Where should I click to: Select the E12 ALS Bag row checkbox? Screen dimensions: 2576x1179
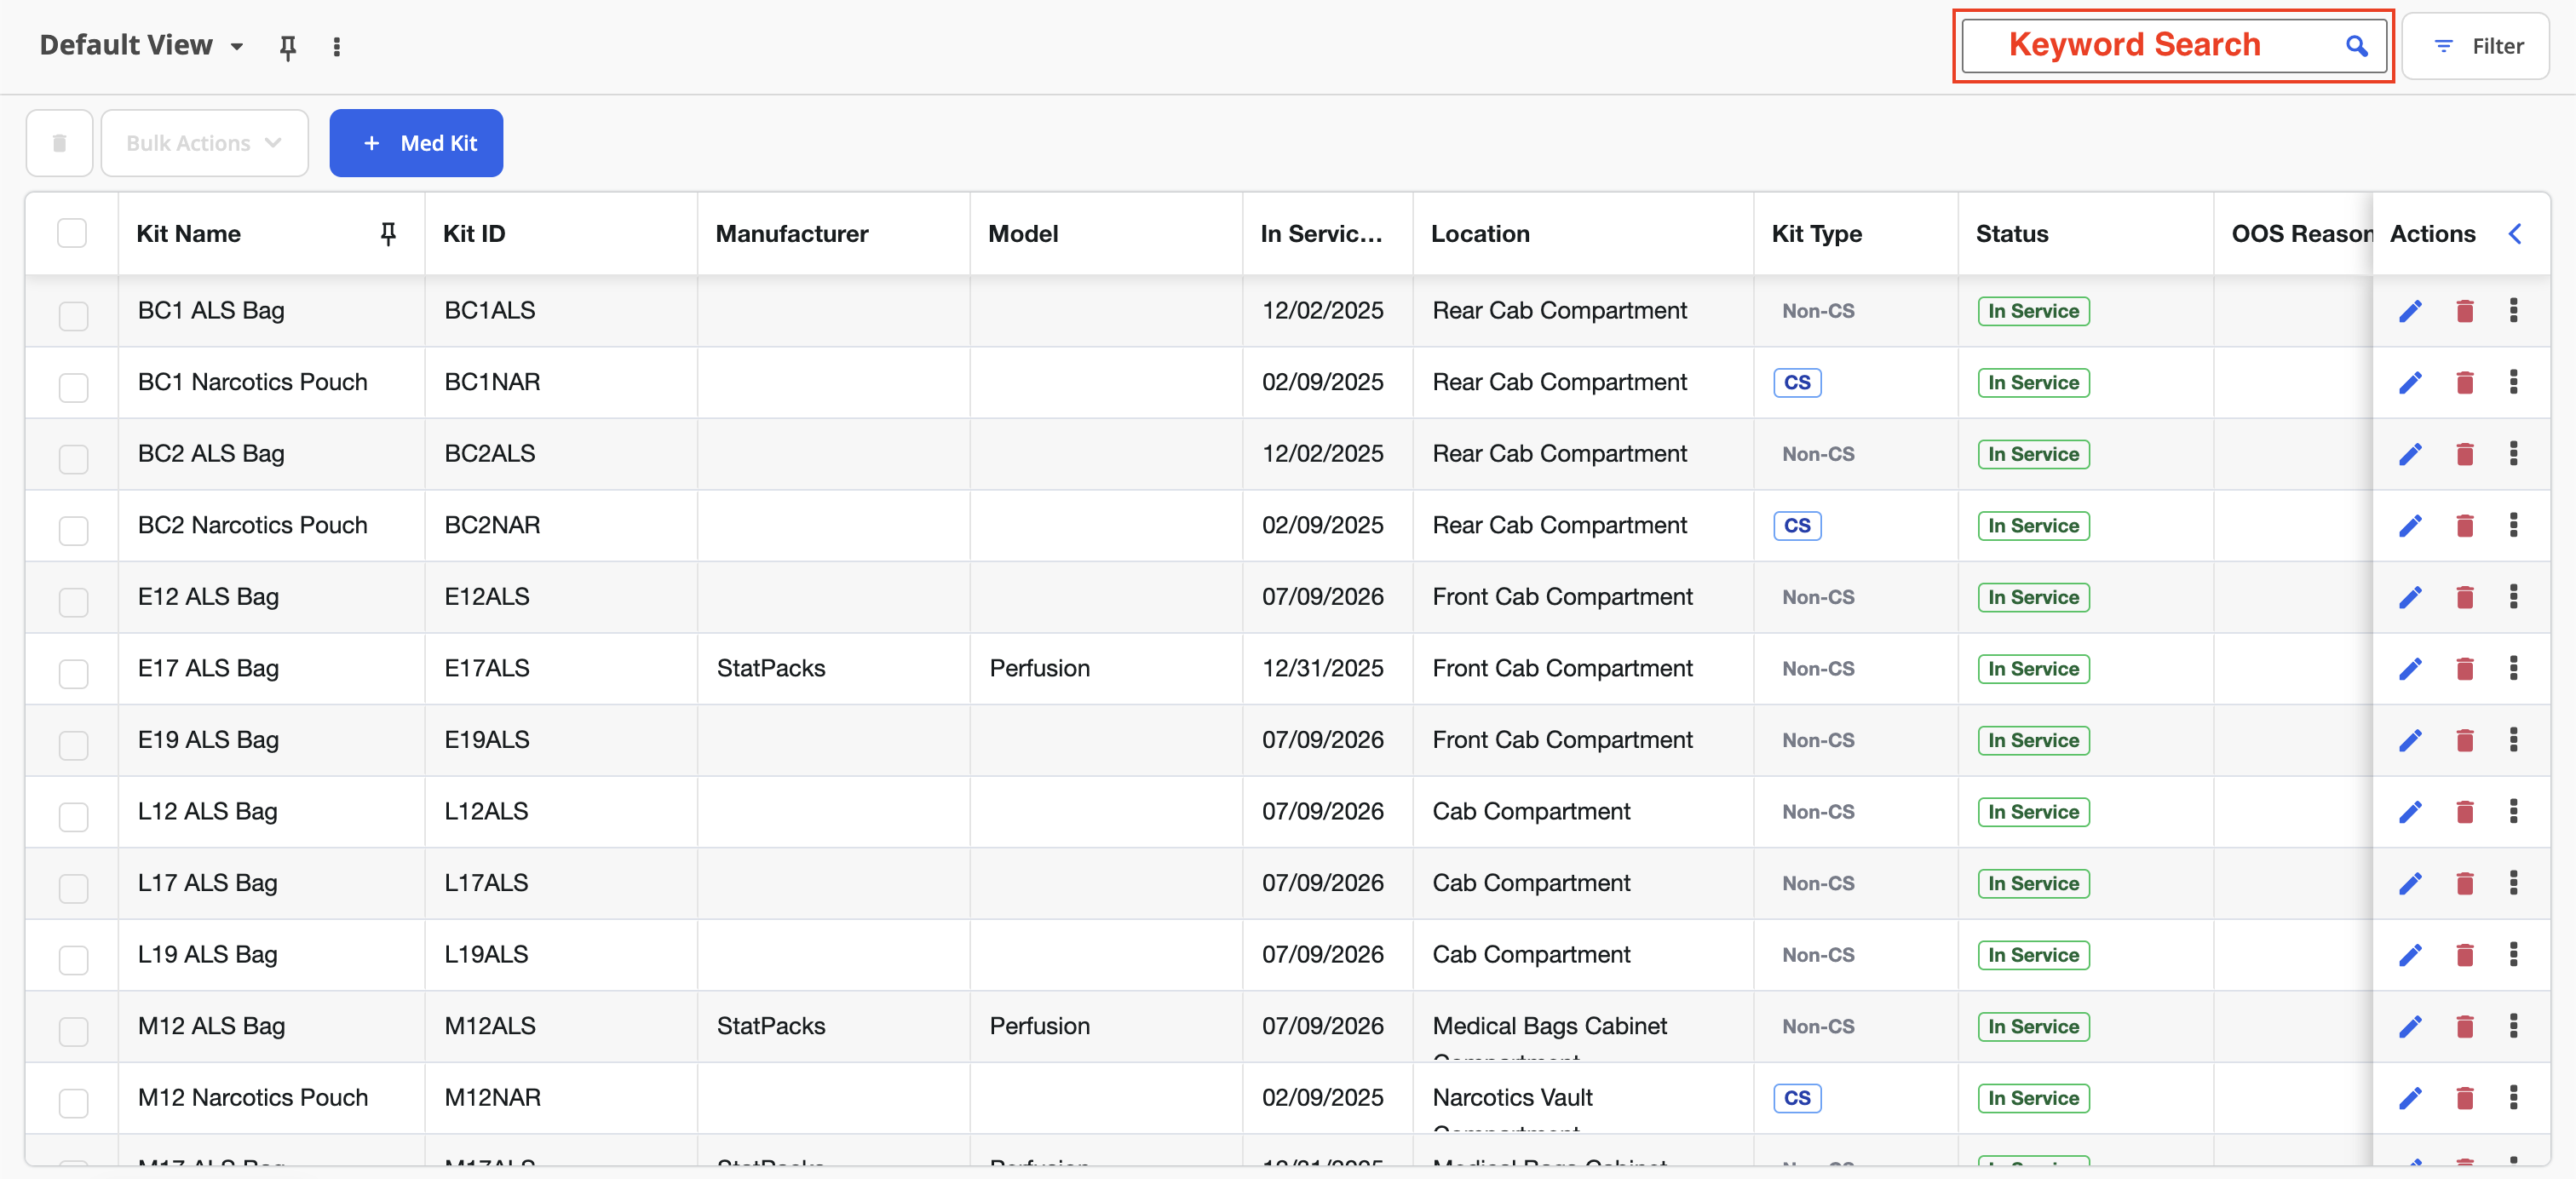73,603
